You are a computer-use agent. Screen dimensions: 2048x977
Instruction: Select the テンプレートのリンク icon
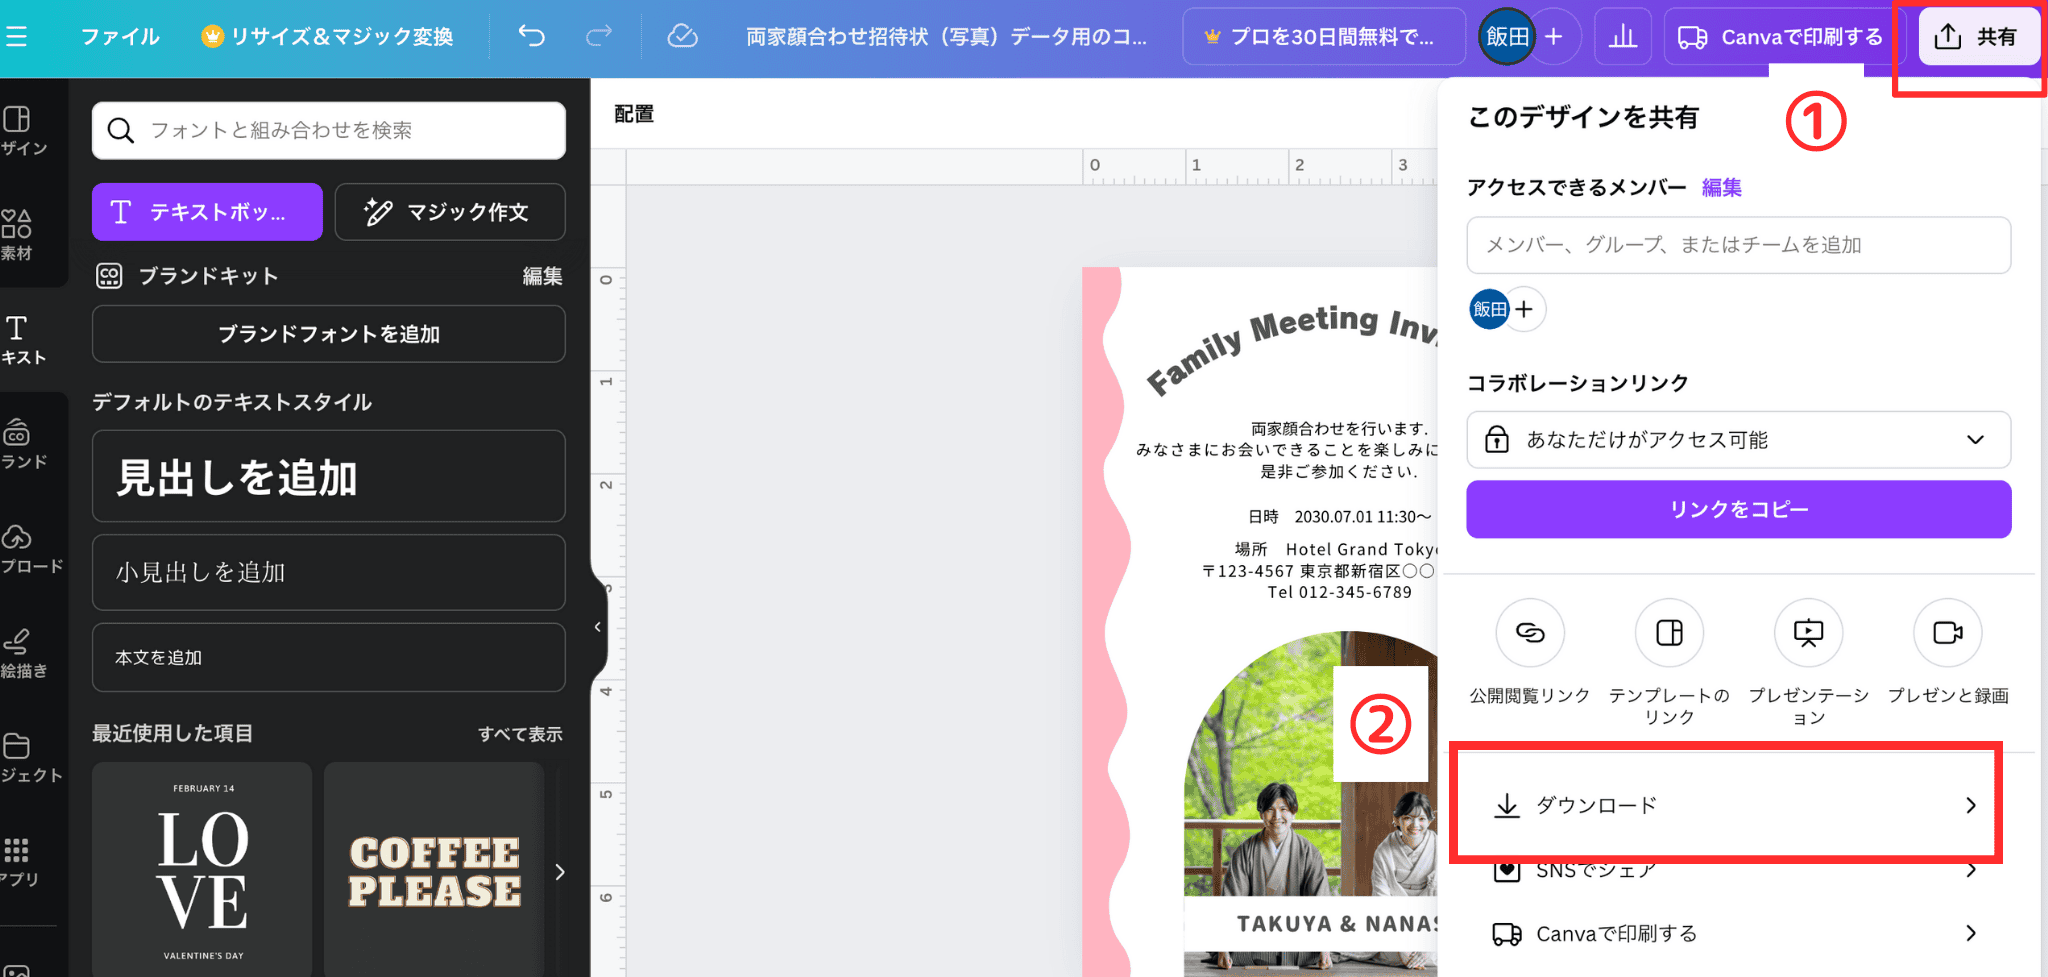click(x=1669, y=633)
